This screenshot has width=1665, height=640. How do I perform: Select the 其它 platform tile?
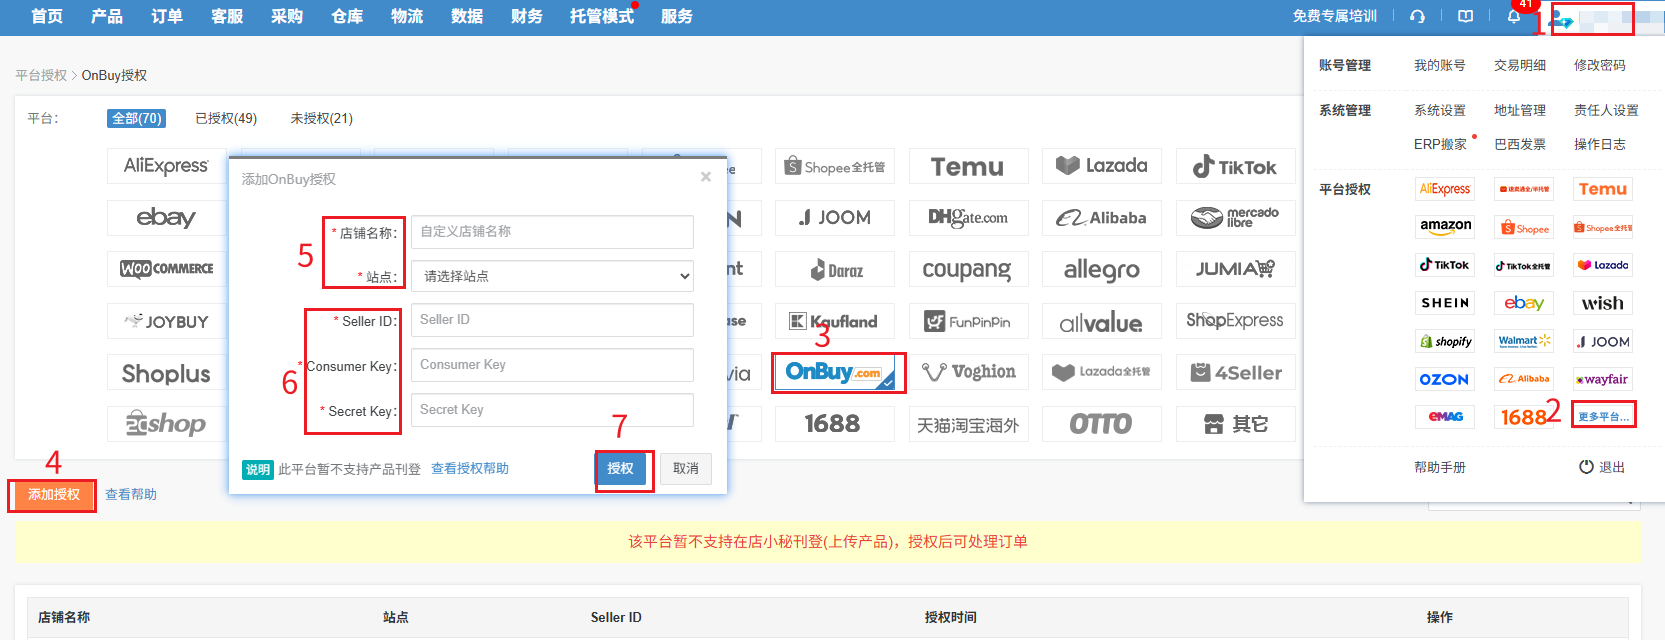[x=1235, y=424]
